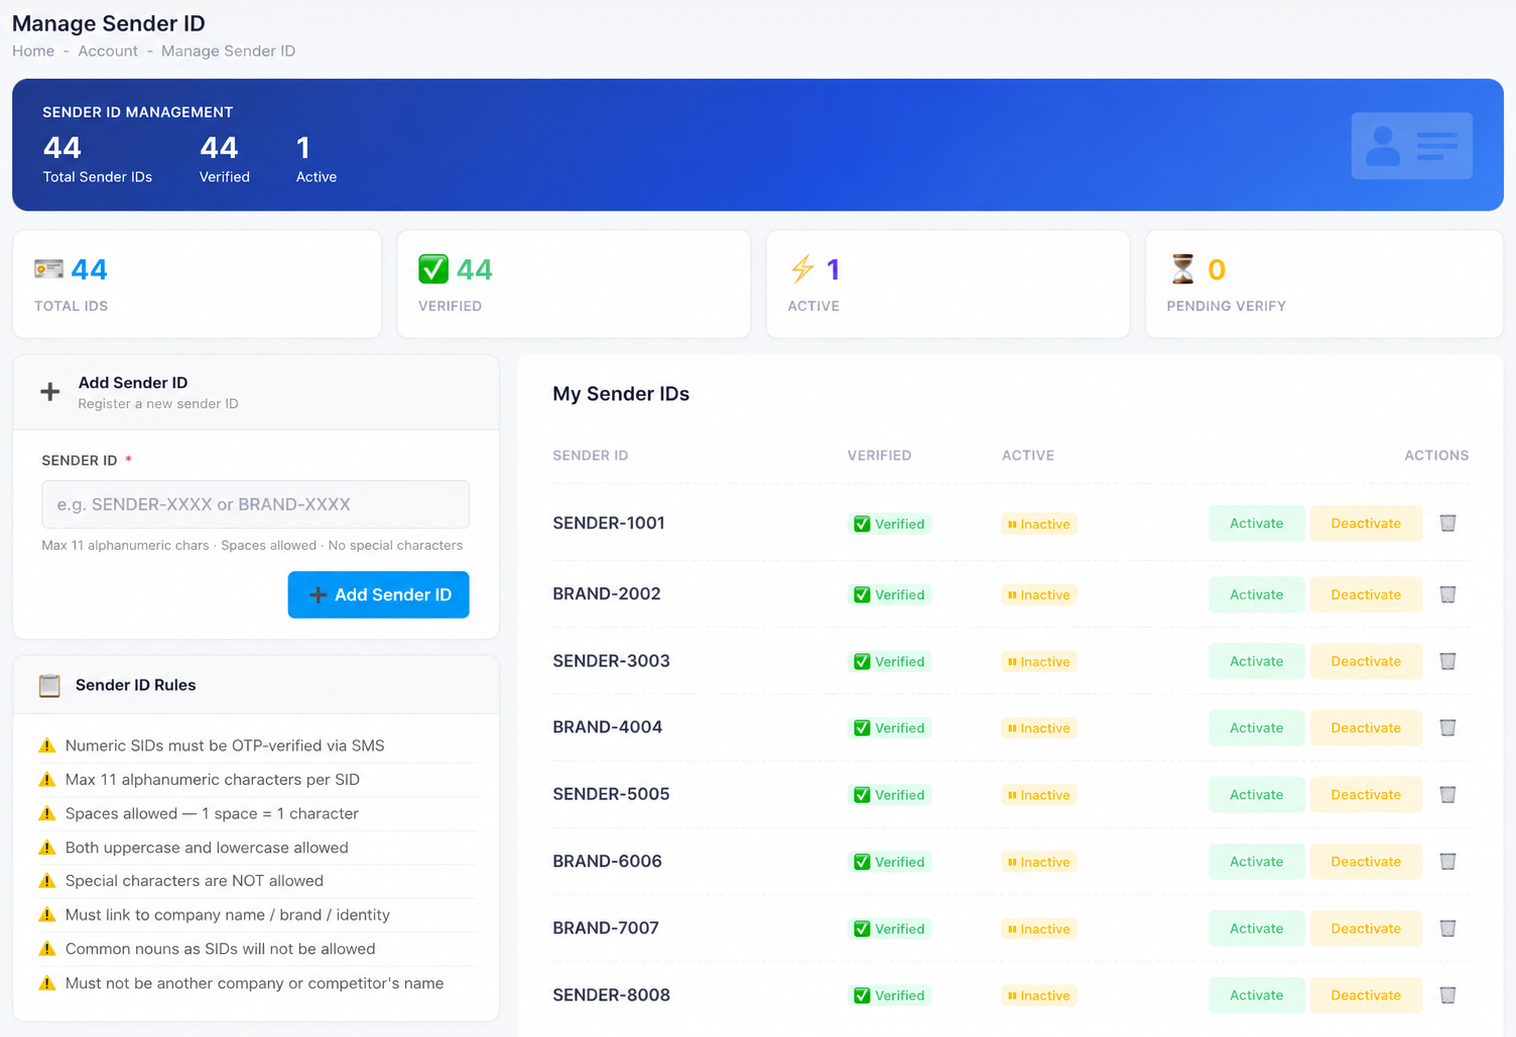Click the ACTIONS column header
The image size is (1516, 1037).
(1436, 455)
